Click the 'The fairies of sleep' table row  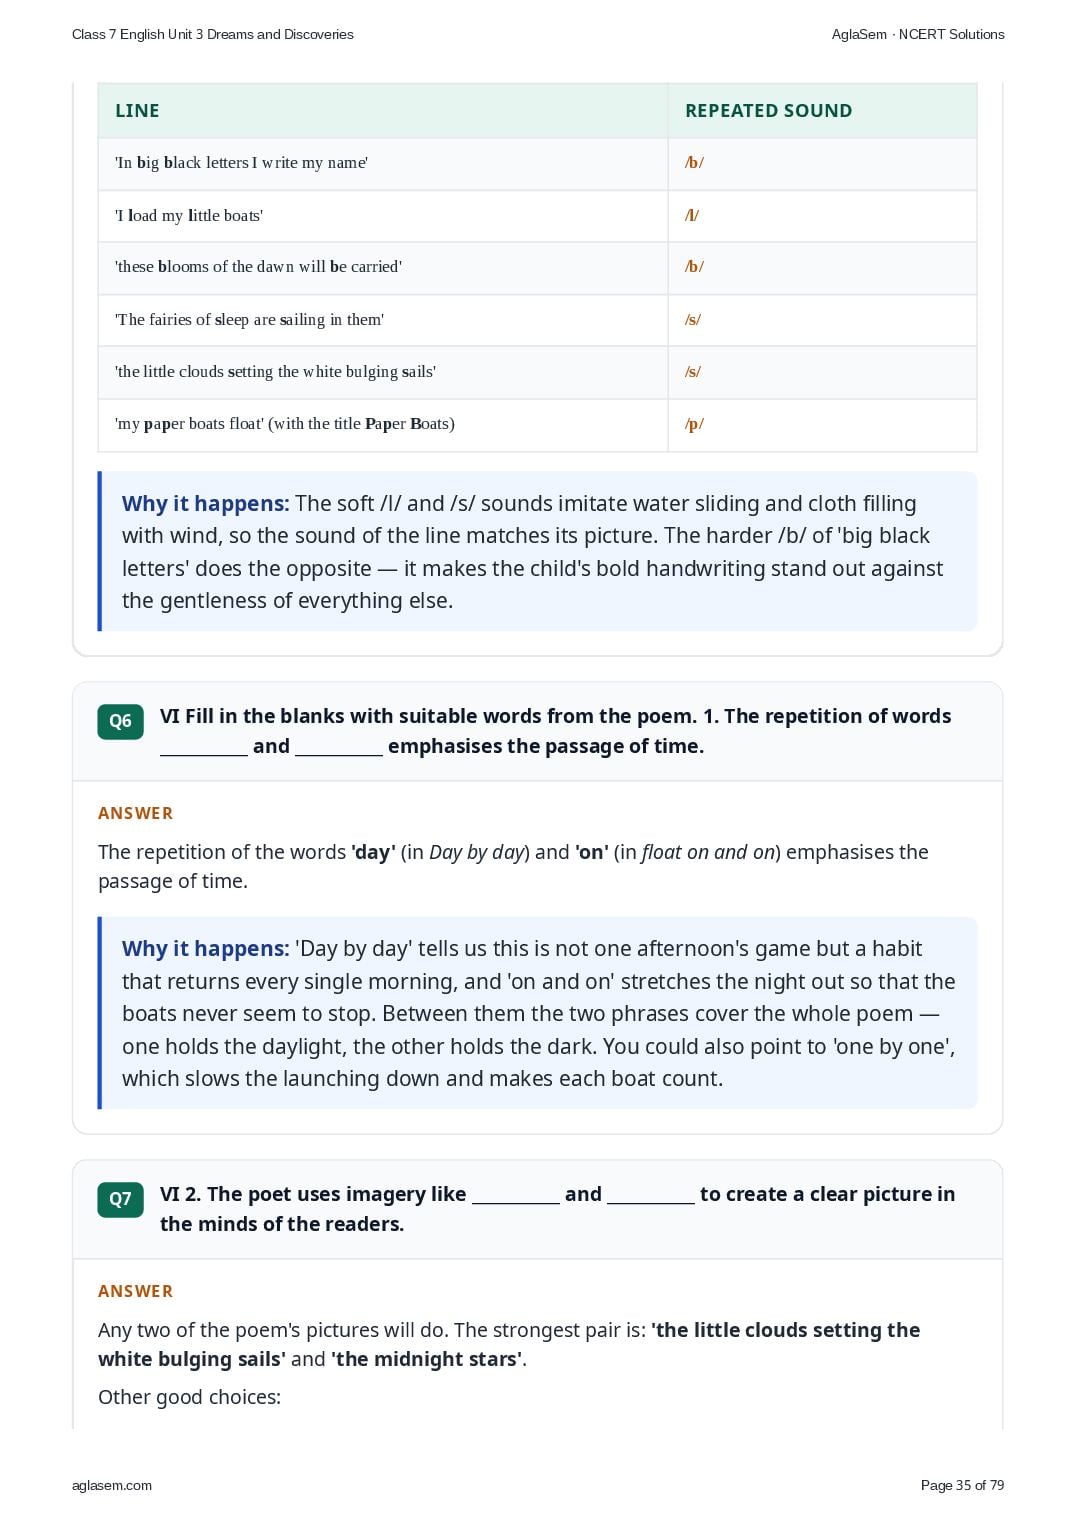(x=537, y=320)
